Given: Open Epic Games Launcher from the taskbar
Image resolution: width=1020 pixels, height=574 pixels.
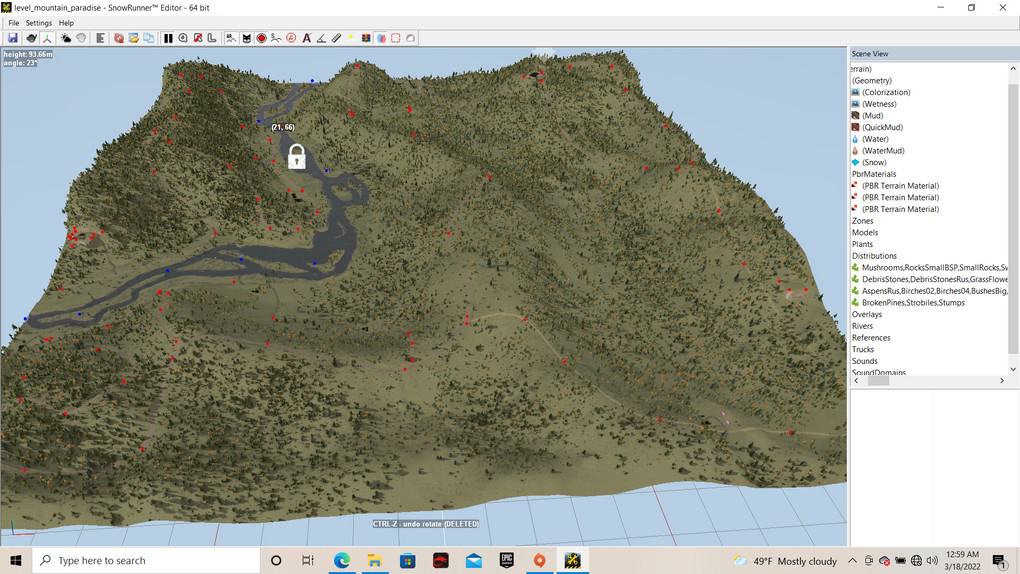Looking at the screenshot, I should click(x=507, y=560).
